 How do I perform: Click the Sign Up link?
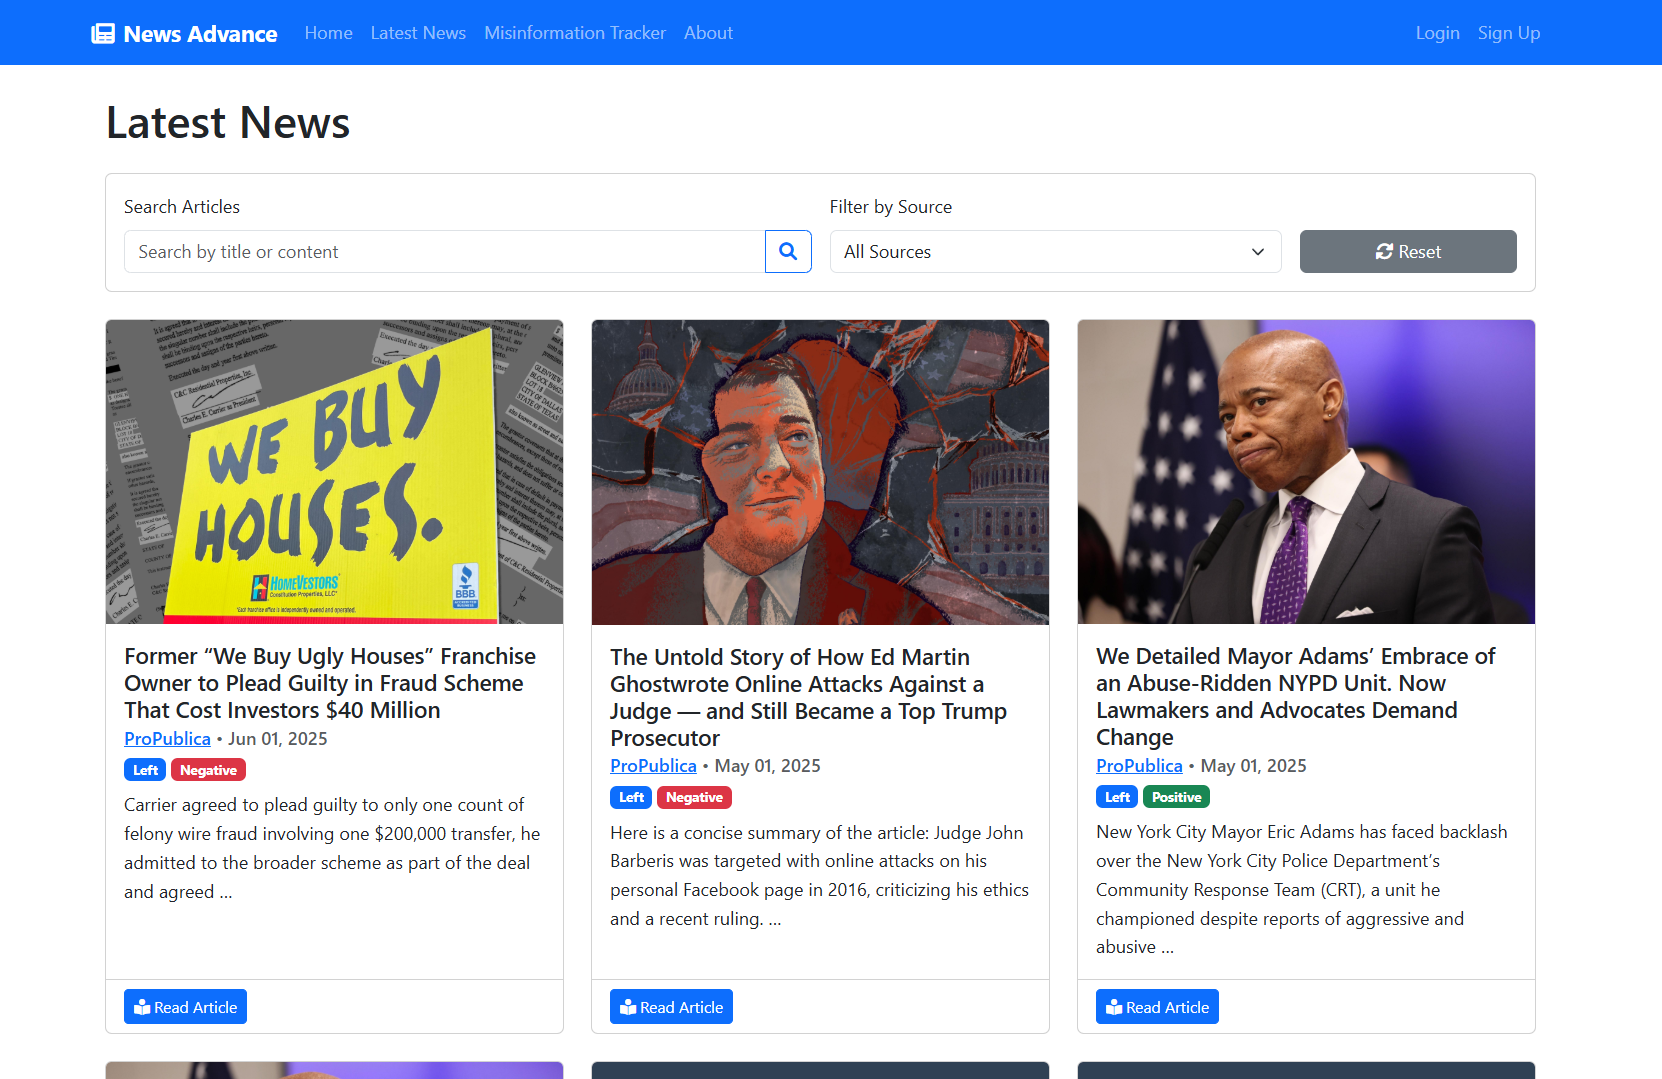click(x=1509, y=33)
